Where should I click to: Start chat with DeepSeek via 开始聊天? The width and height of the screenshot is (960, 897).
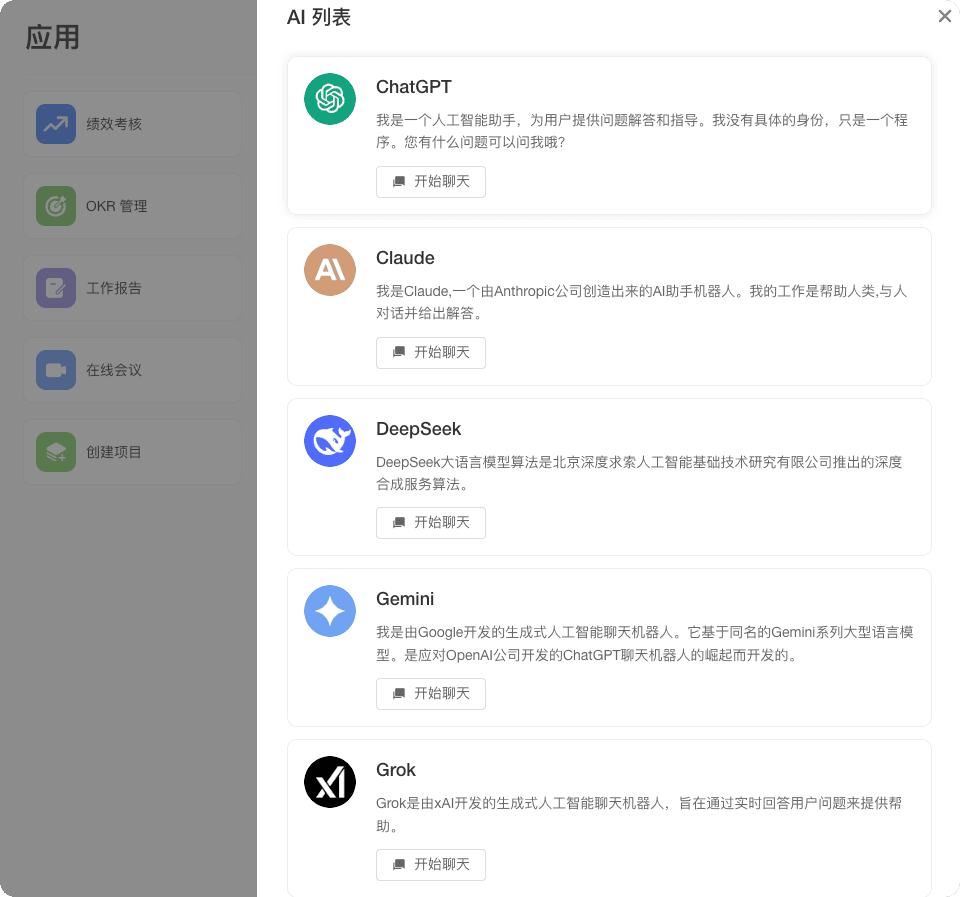(431, 523)
